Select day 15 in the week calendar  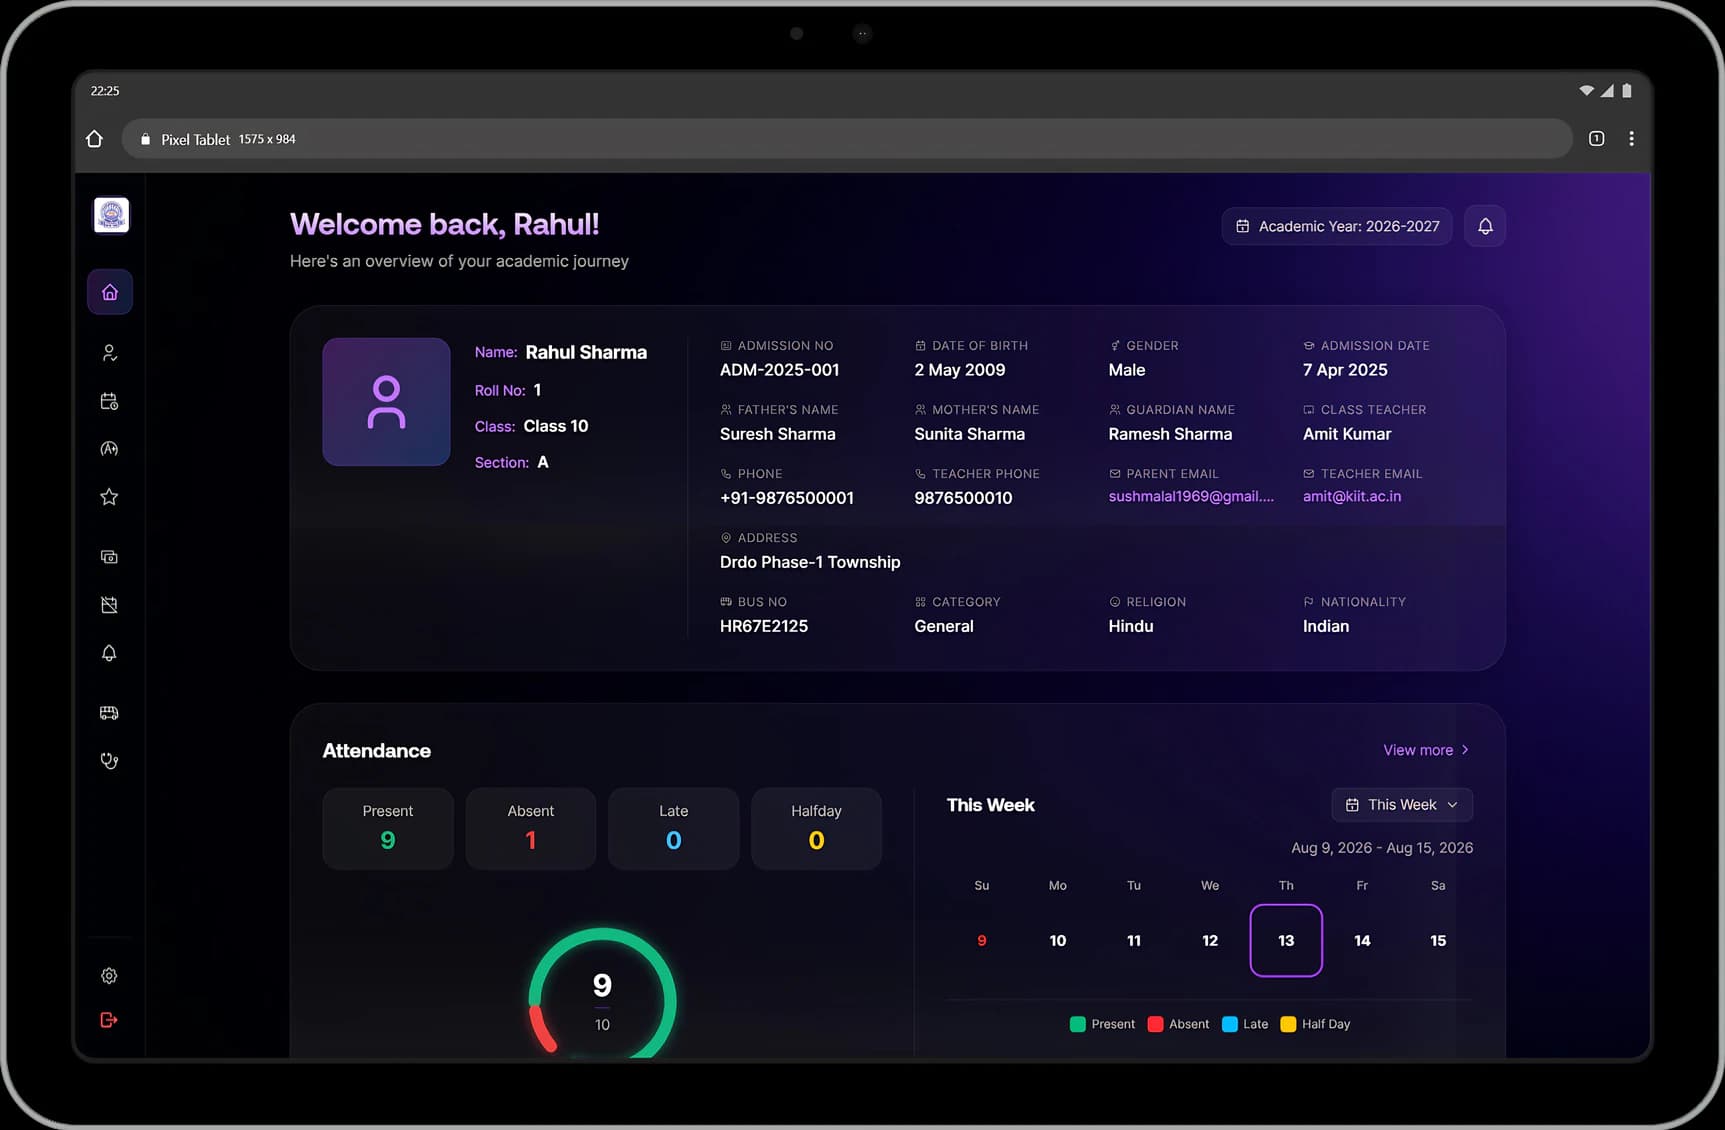(x=1438, y=940)
